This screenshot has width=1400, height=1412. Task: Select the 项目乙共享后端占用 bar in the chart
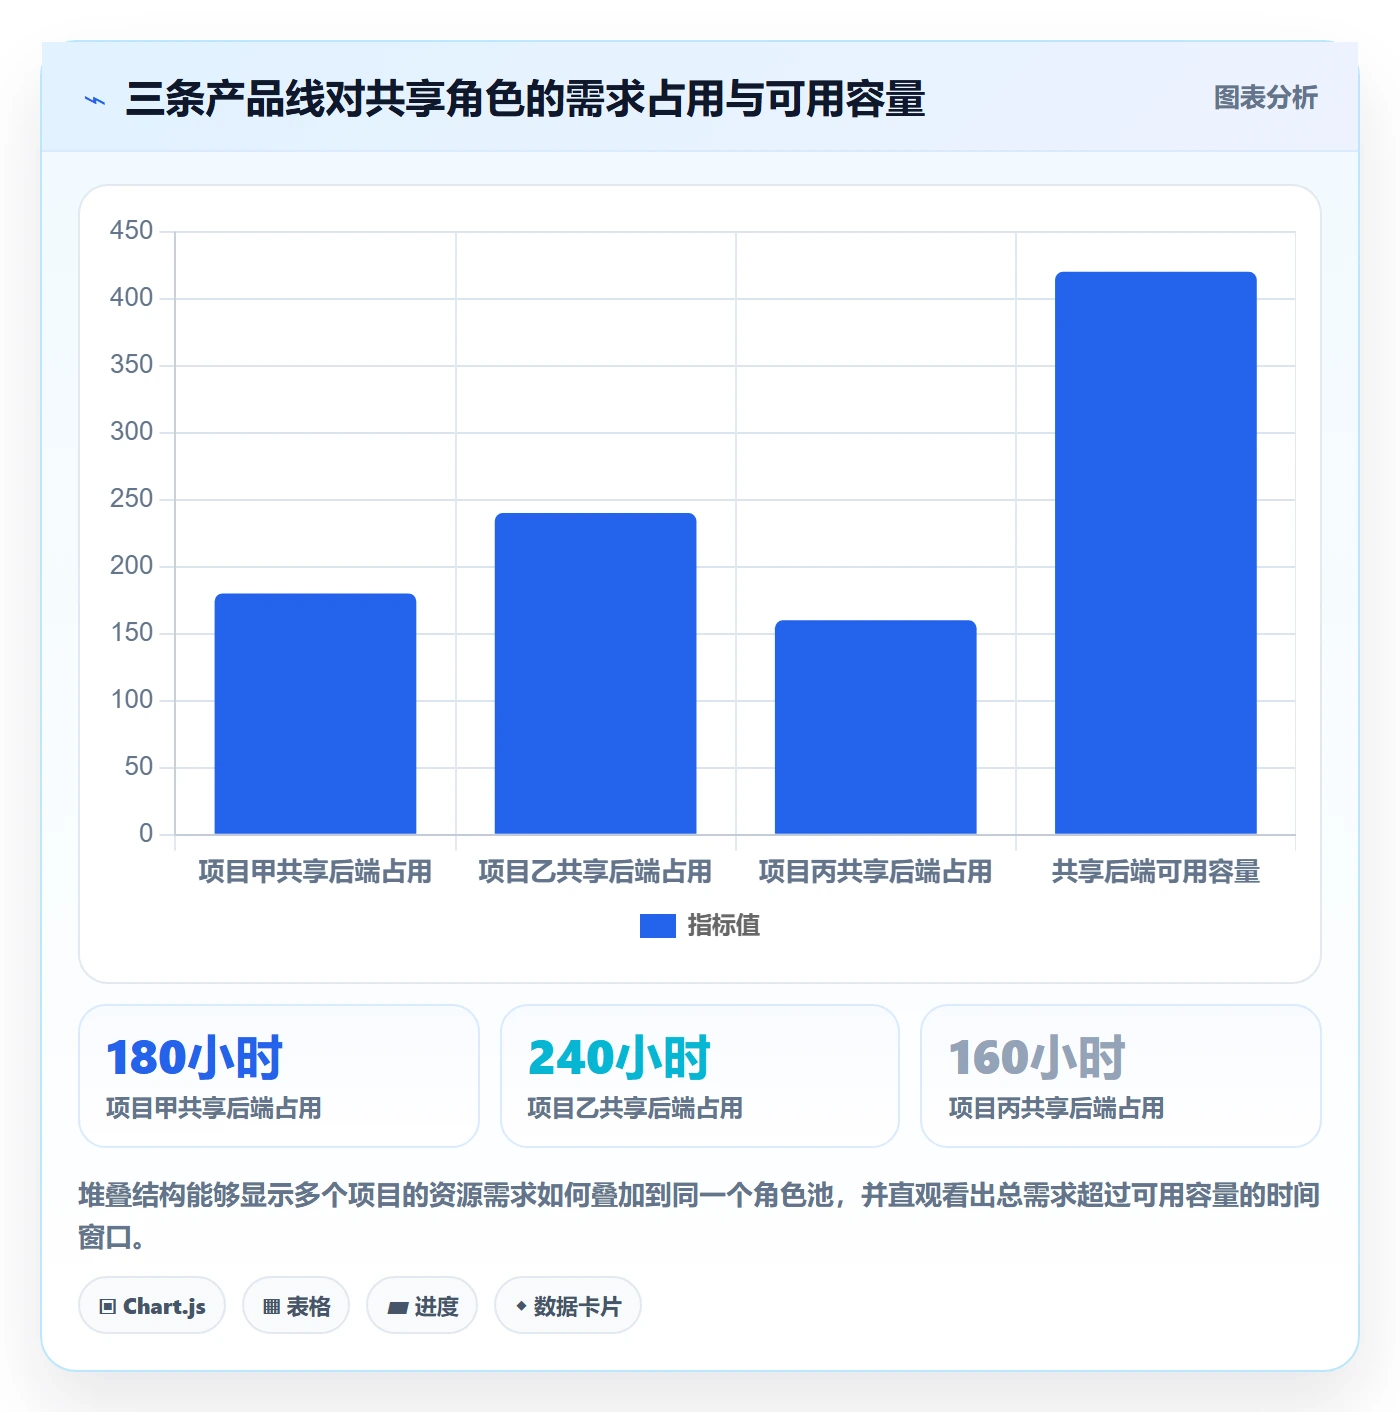pyautogui.click(x=595, y=674)
